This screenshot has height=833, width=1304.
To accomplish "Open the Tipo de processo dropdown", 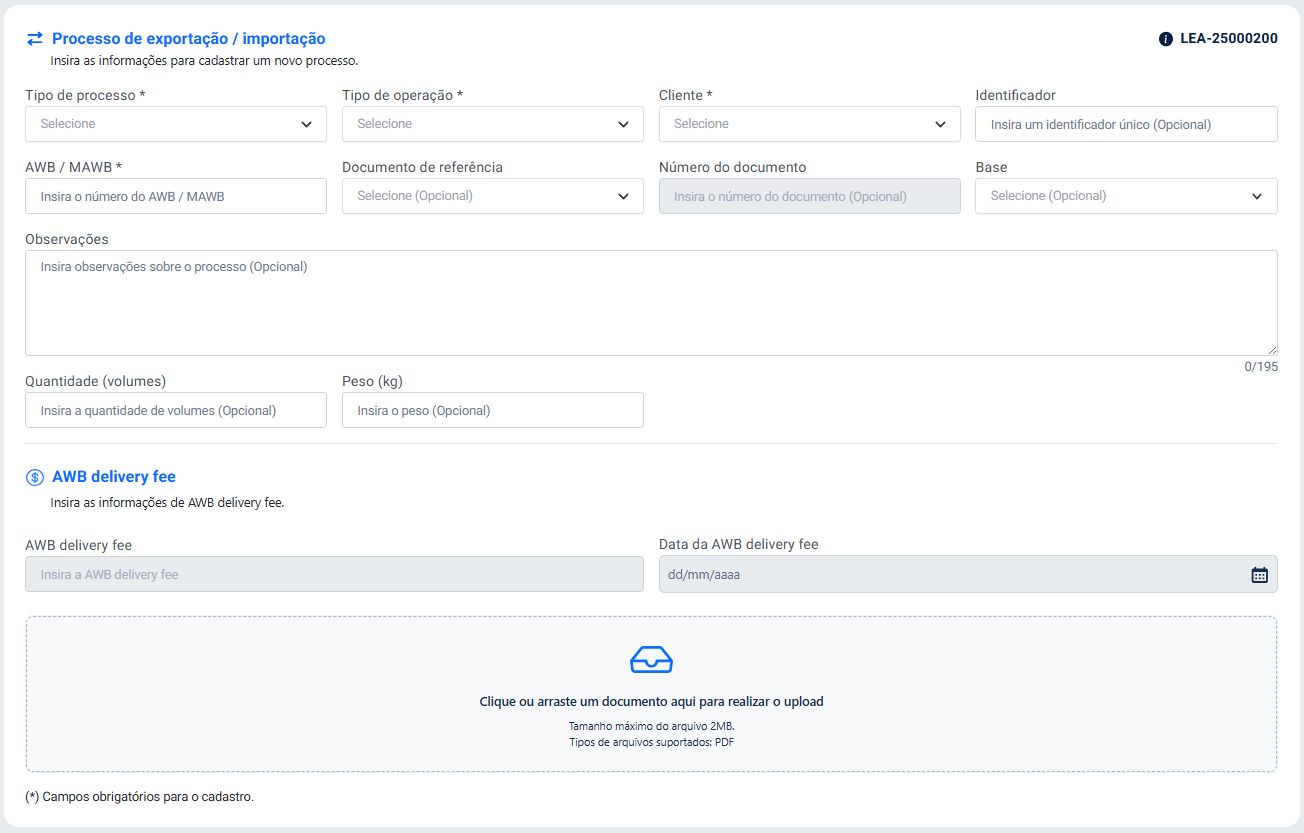I will (x=176, y=124).
